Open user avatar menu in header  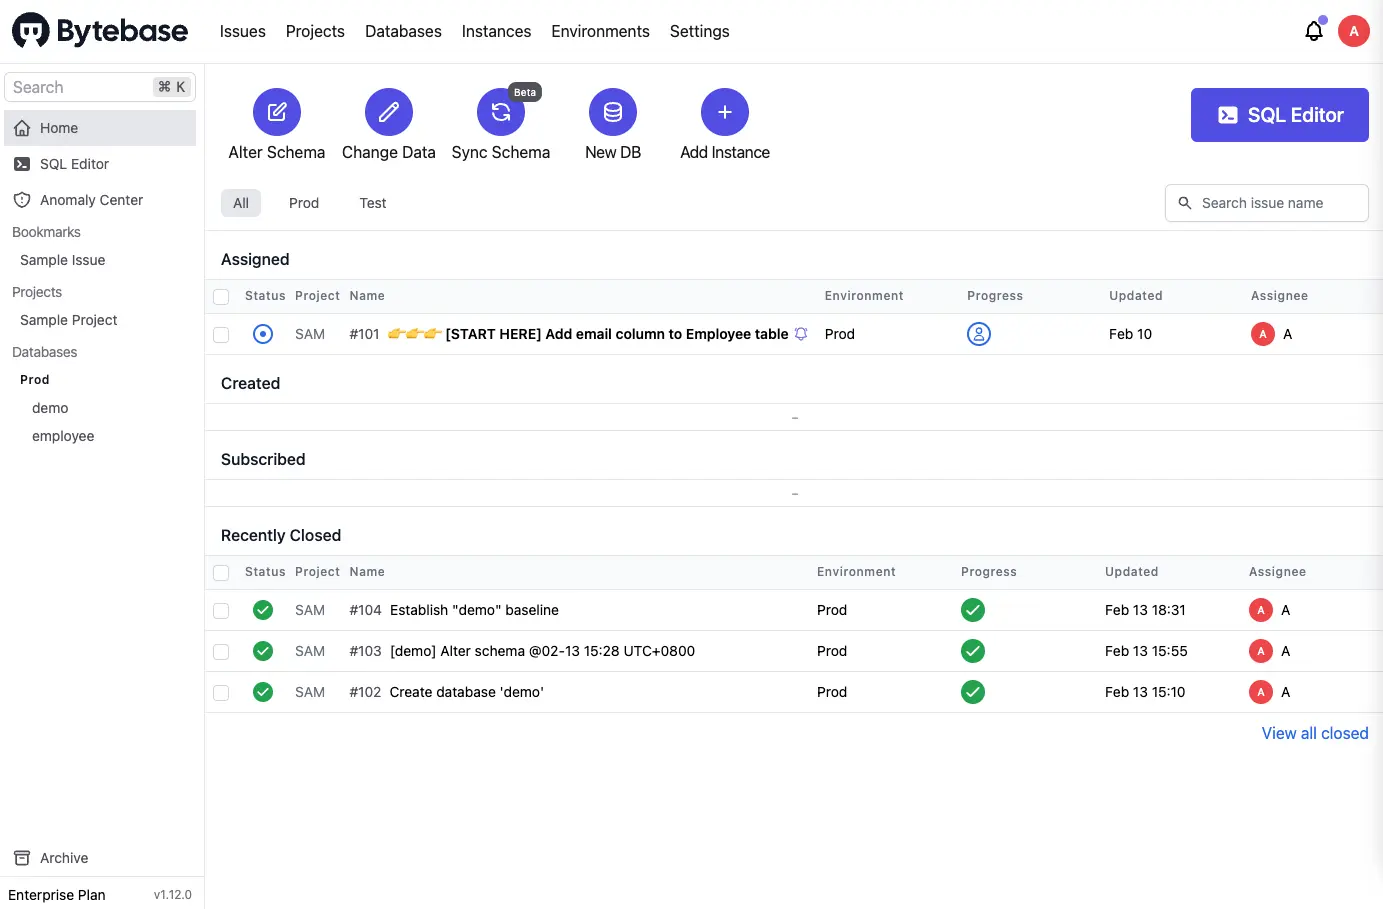click(x=1354, y=31)
